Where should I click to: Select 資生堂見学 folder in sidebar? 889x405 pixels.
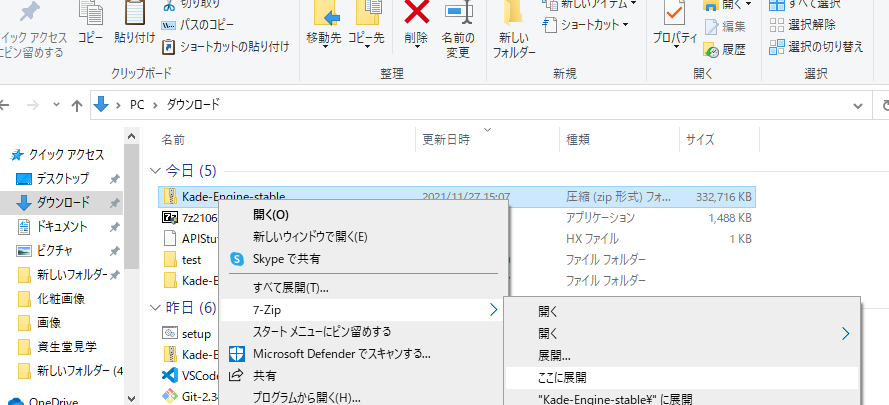[60, 347]
